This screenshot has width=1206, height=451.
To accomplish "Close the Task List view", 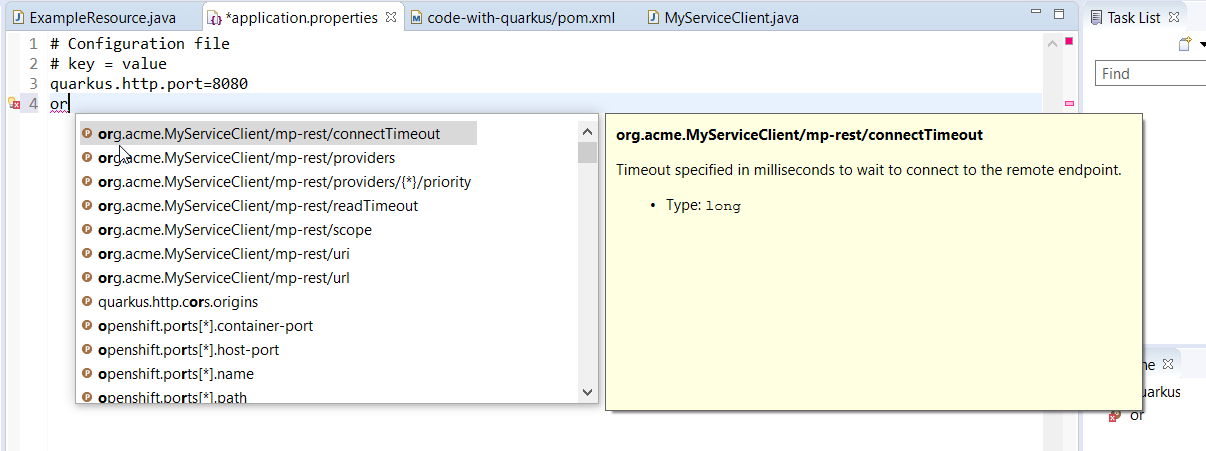I will [x=1174, y=18].
